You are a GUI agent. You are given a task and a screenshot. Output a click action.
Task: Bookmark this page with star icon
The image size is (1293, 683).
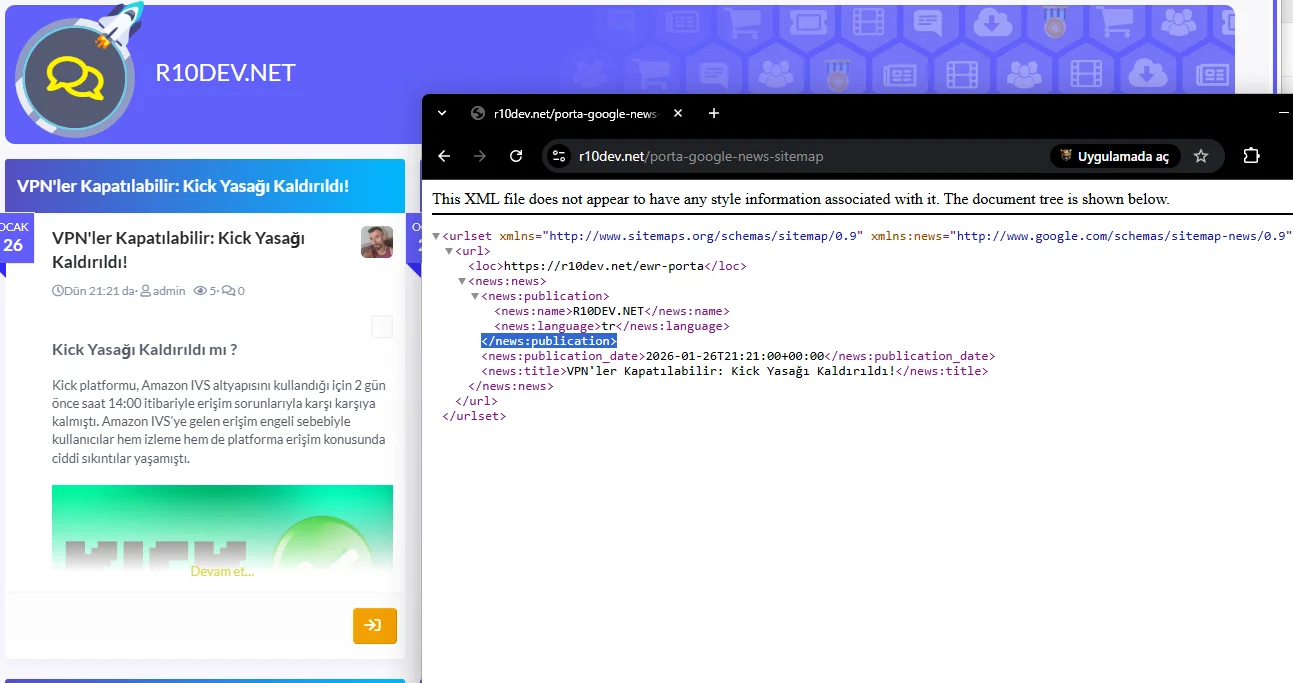[1201, 156]
